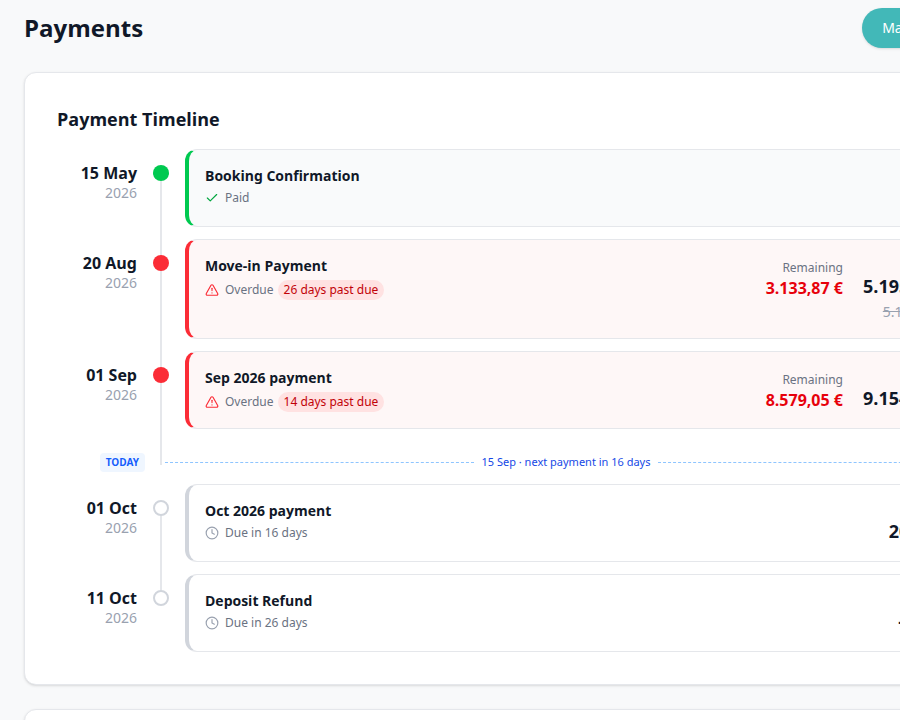Click Remaining label above 3.133,87 €
The image size is (900, 720).
tap(813, 268)
